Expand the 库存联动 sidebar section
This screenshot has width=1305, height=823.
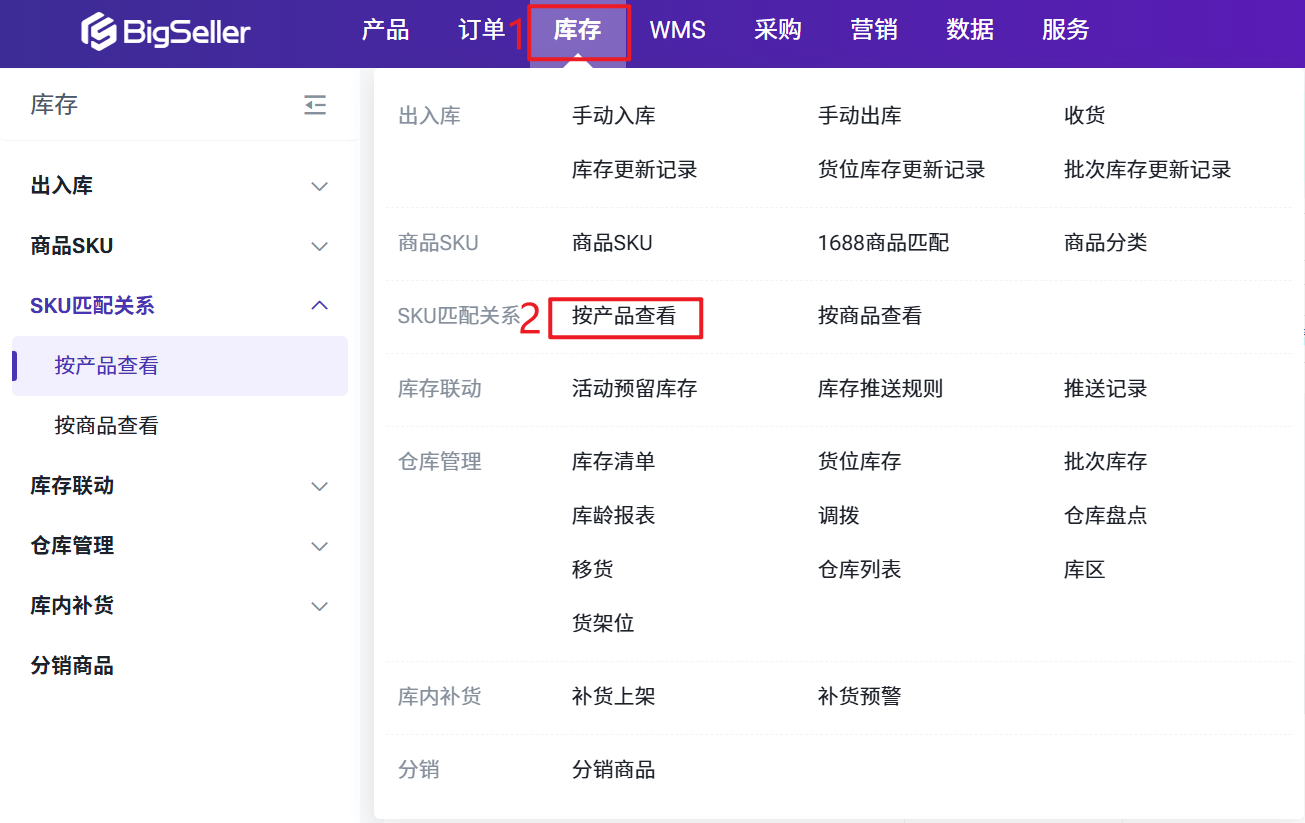tap(319, 486)
